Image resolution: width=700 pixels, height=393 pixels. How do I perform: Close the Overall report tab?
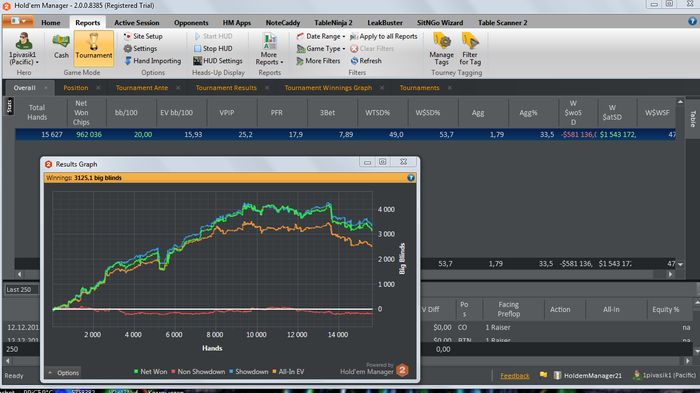(x=46, y=88)
